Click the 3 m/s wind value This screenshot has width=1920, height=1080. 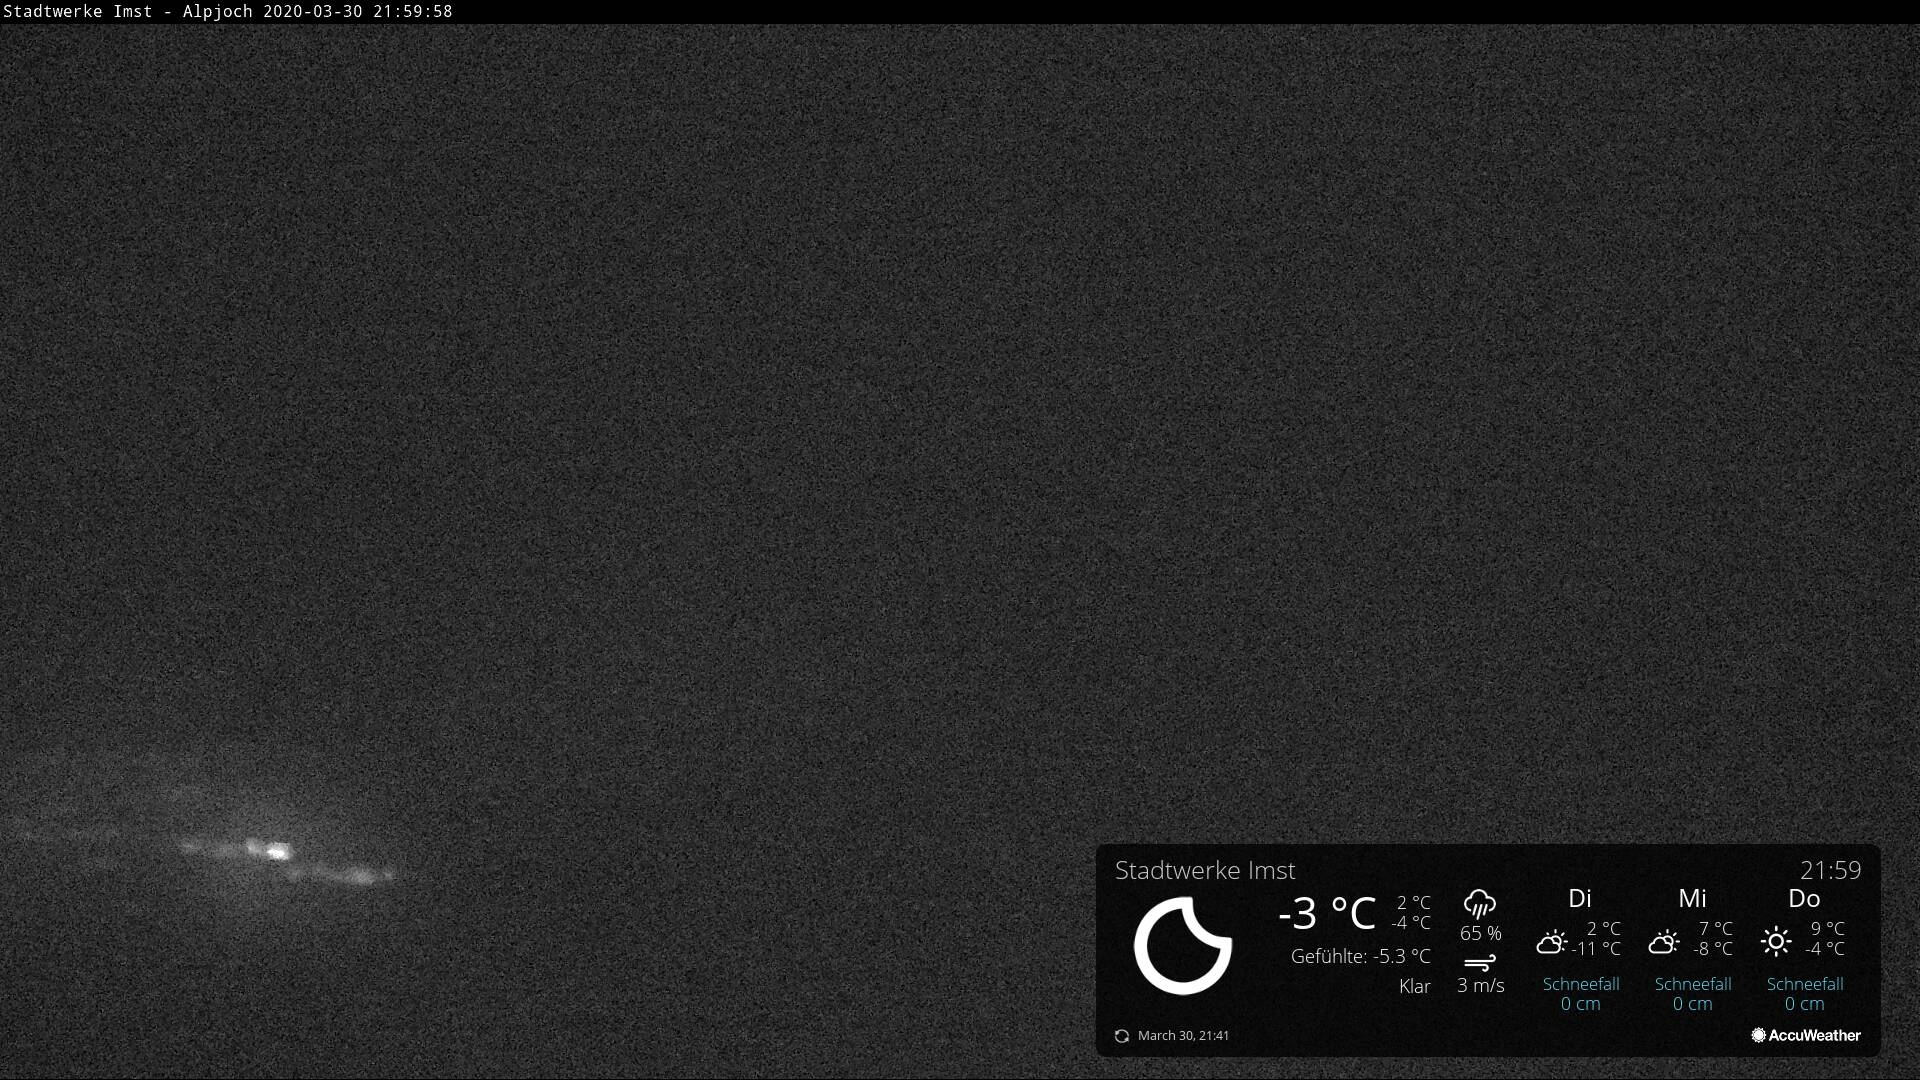tap(1481, 985)
